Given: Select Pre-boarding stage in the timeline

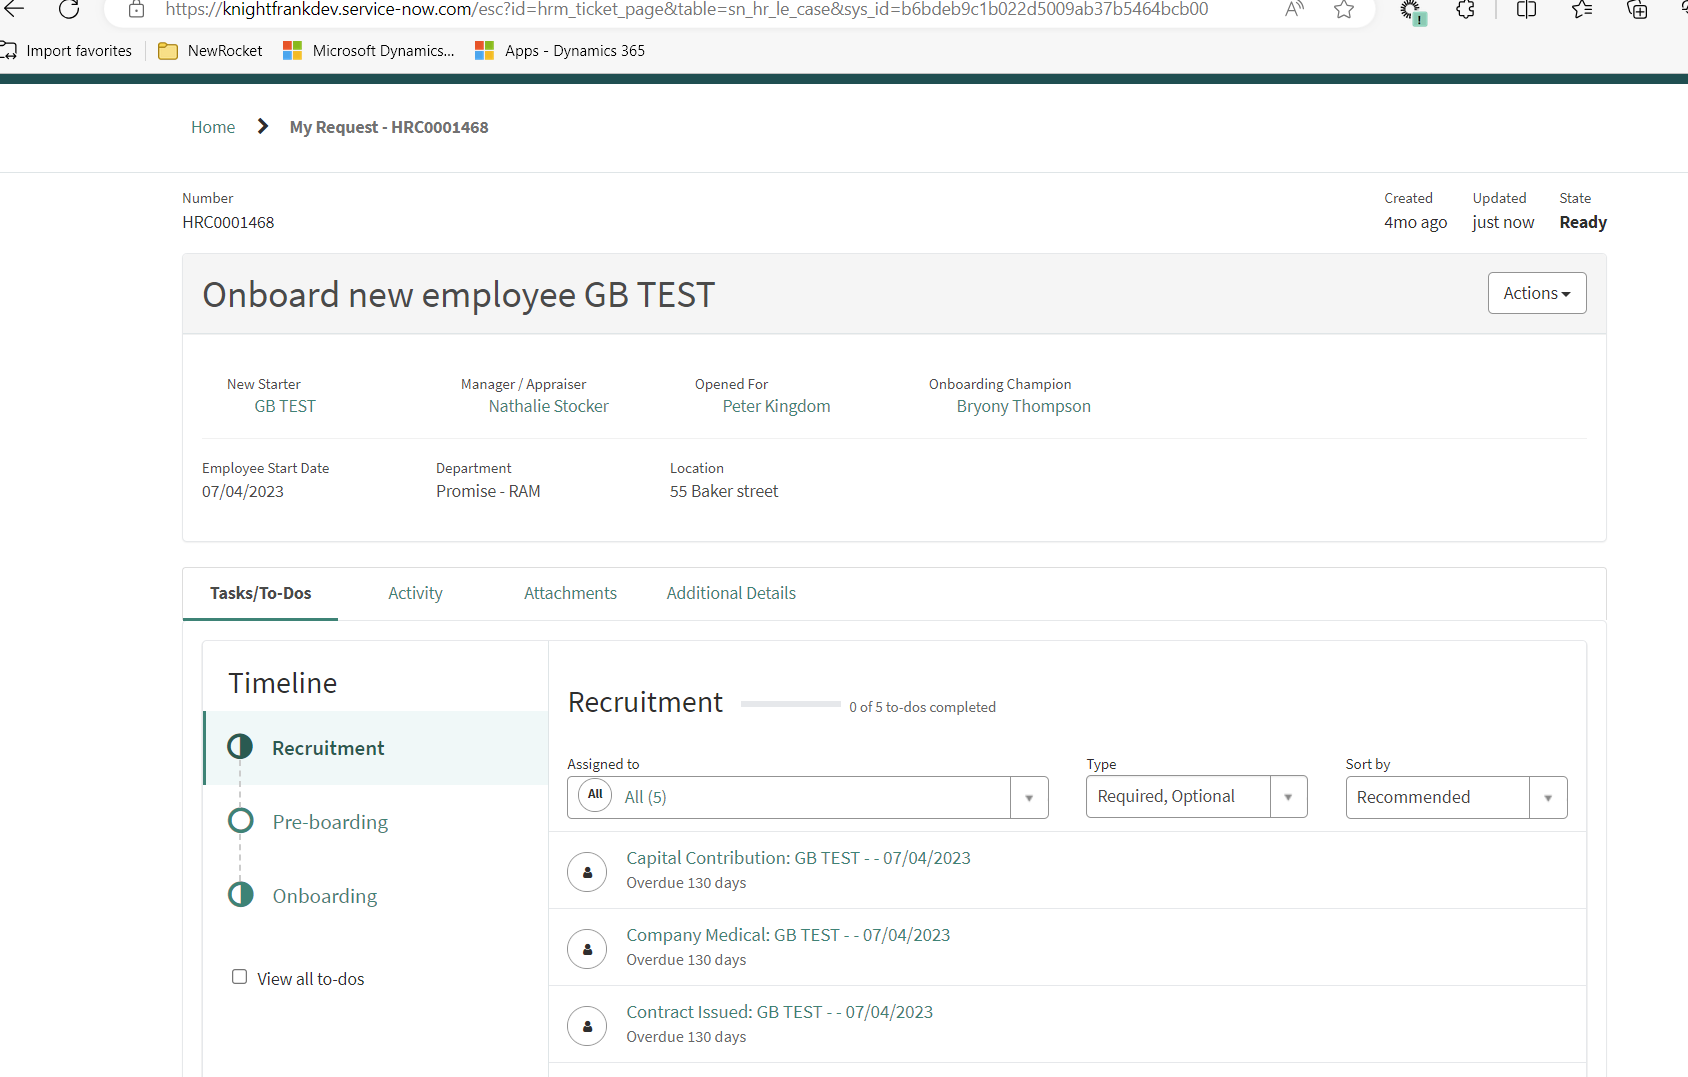Looking at the screenshot, I should (x=330, y=822).
